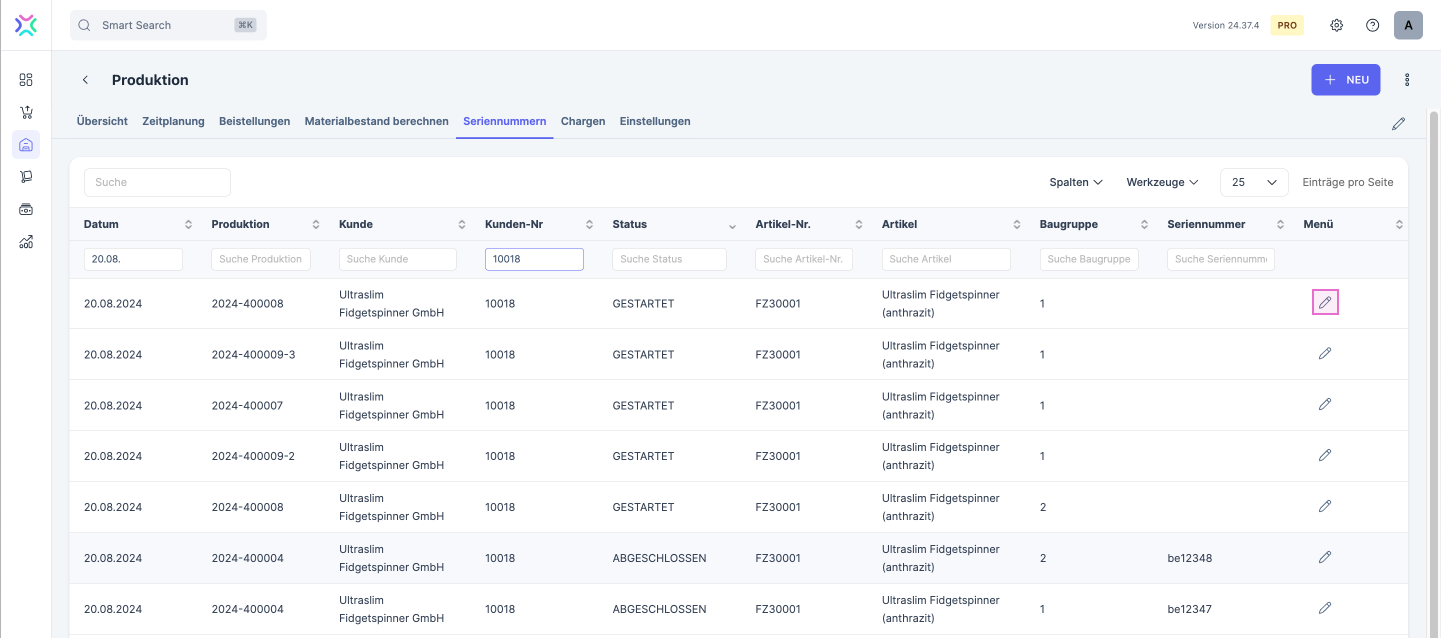
Task: Open the analytics chart sidebar icon
Action: coord(26,241)
